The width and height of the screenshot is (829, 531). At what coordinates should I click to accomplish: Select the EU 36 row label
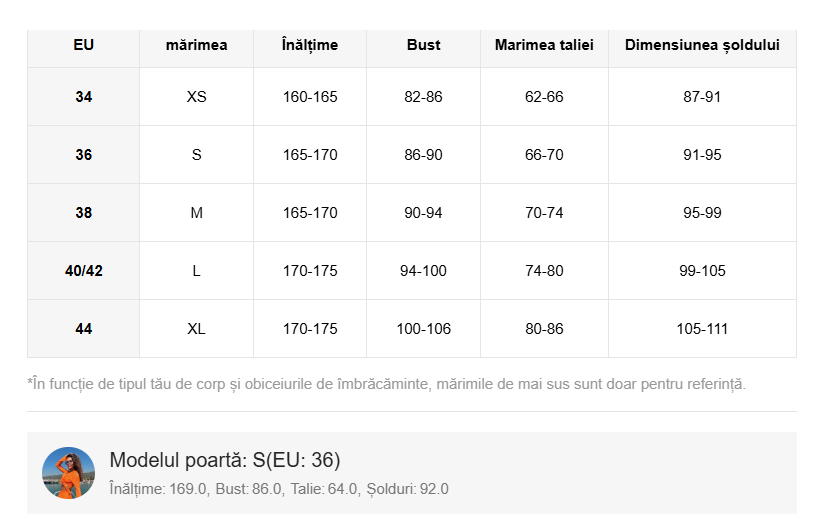coord(84,155)
